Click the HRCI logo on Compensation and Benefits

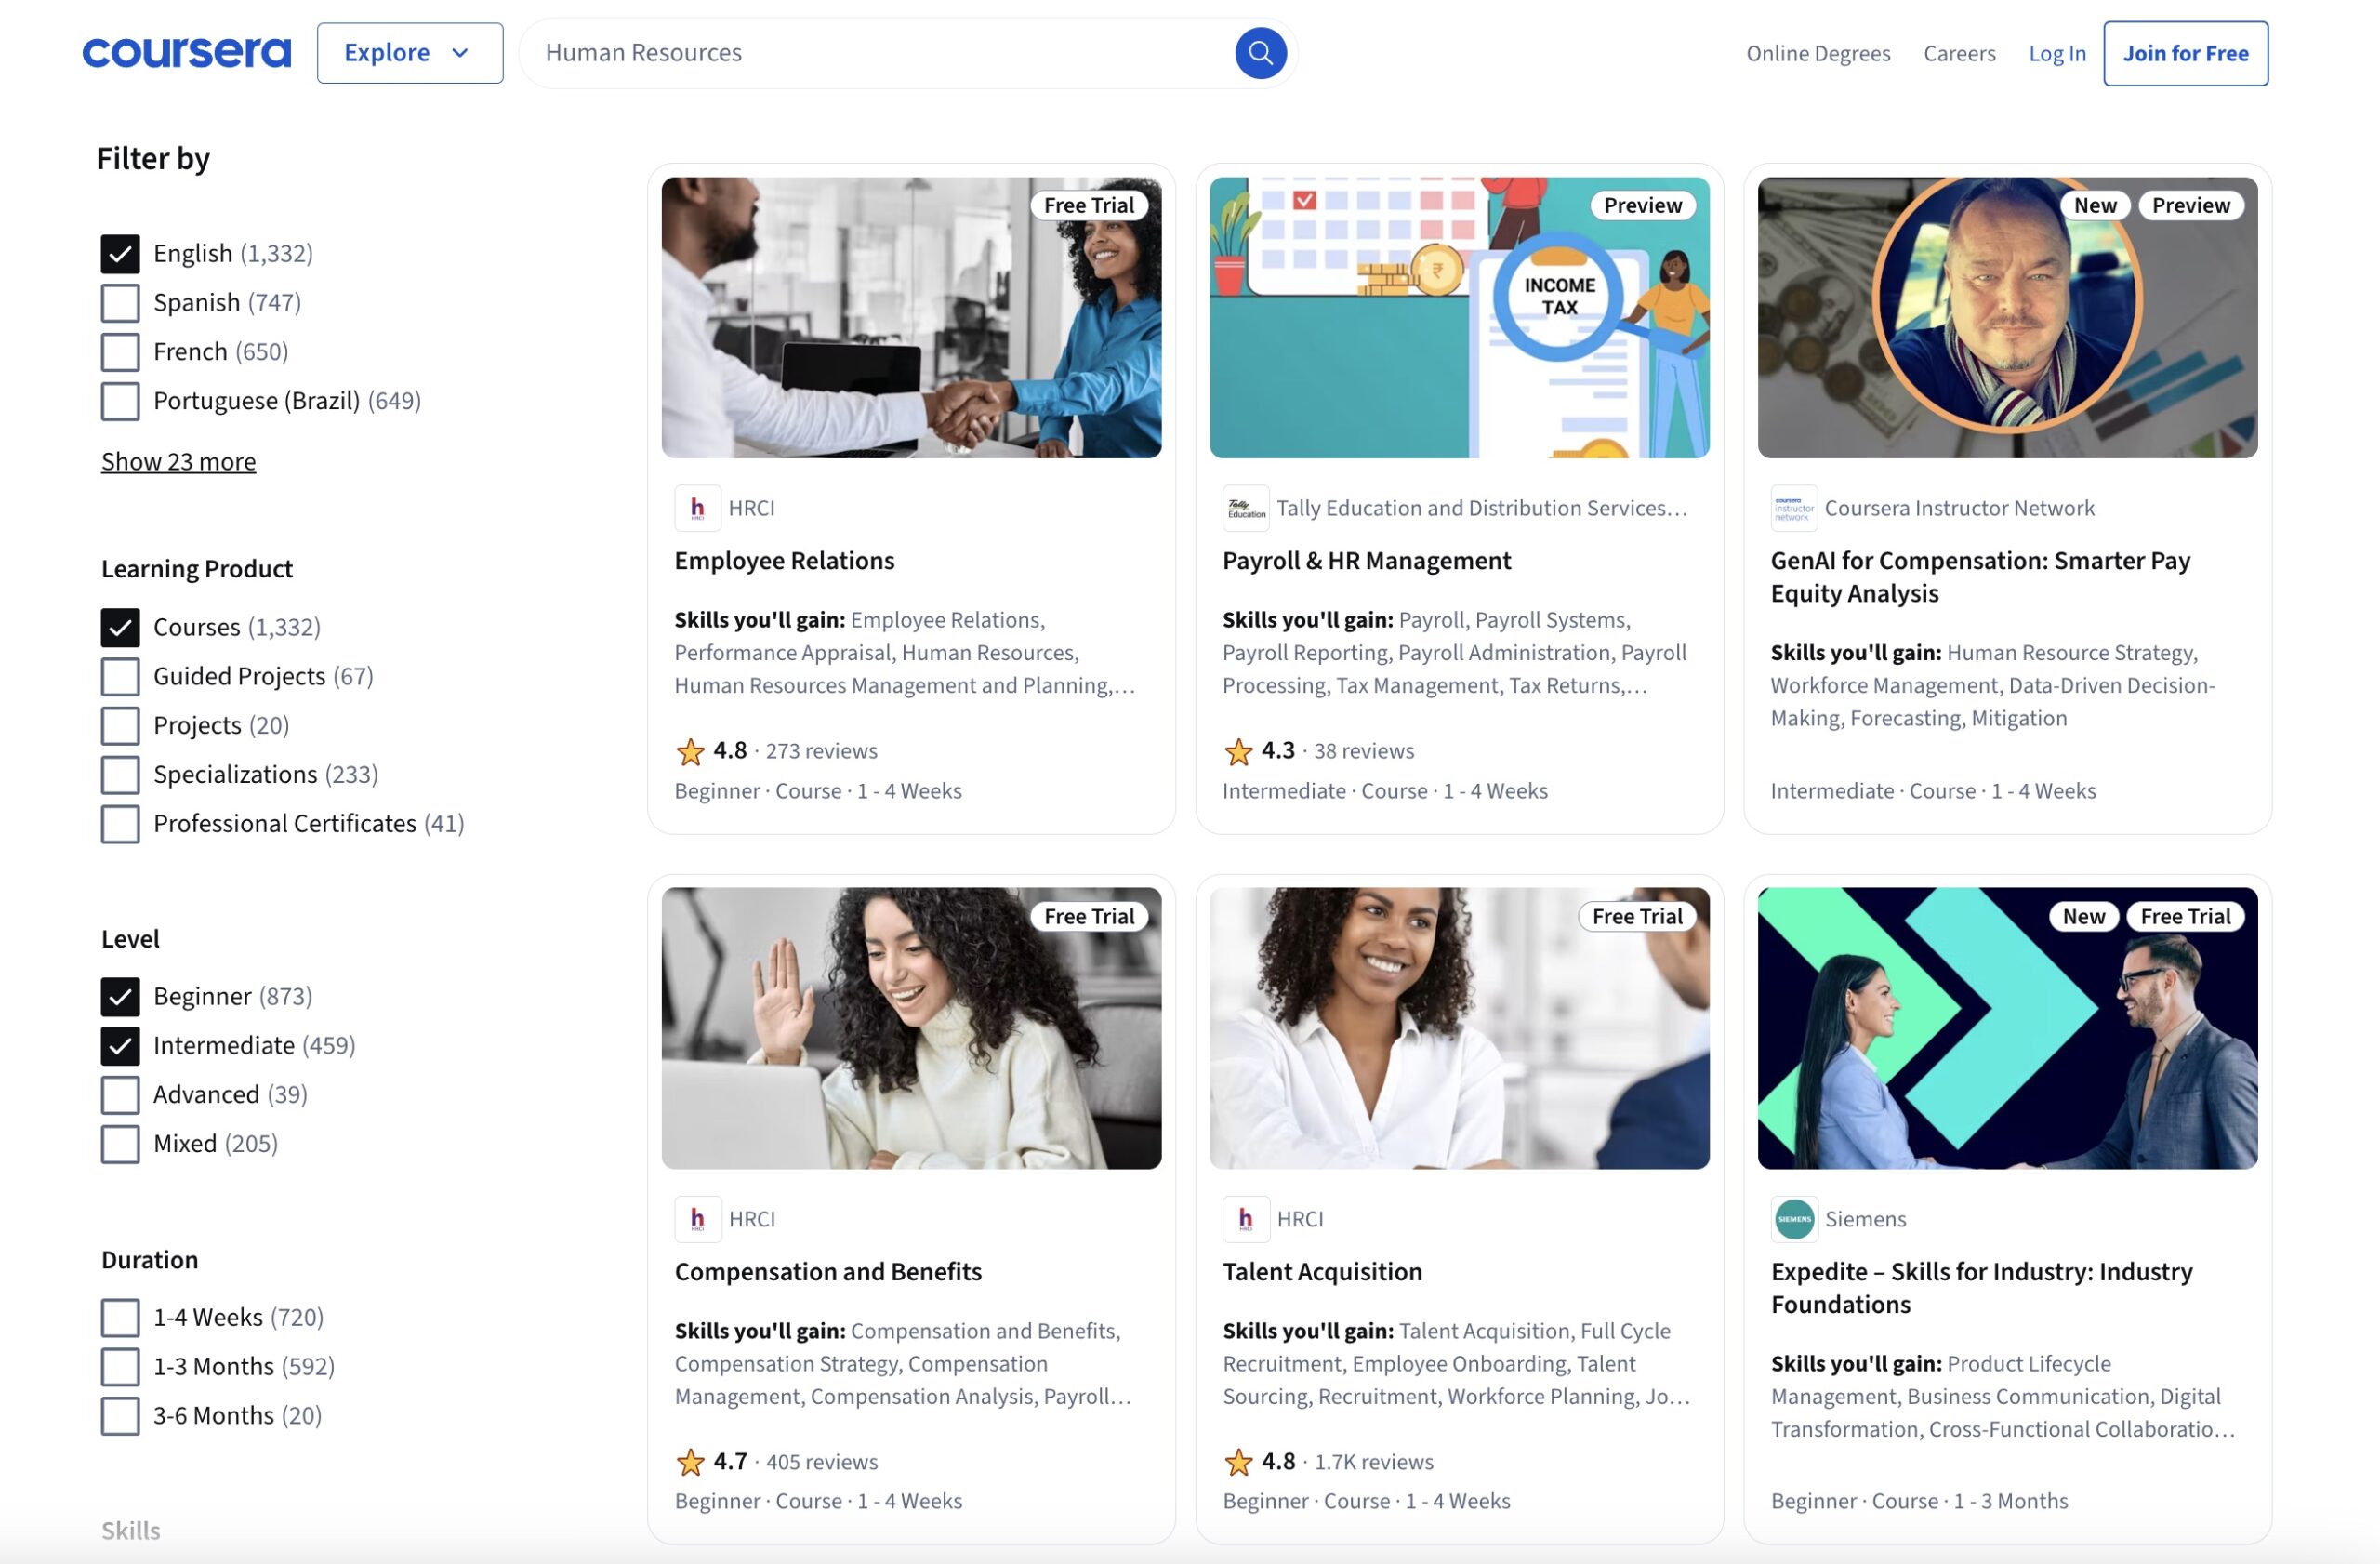(698, 1219)
